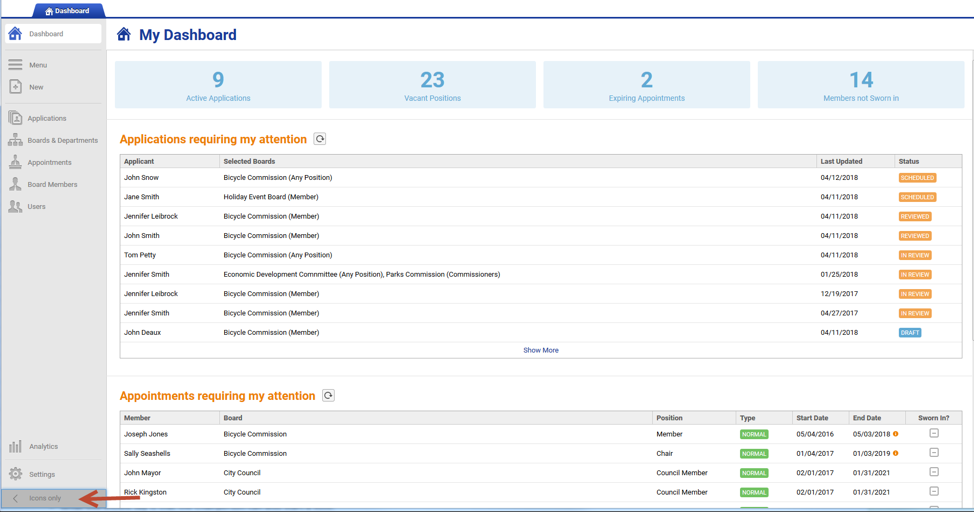
Task: Open the Dashboard tab at top
Action: (x=68, y=11)
